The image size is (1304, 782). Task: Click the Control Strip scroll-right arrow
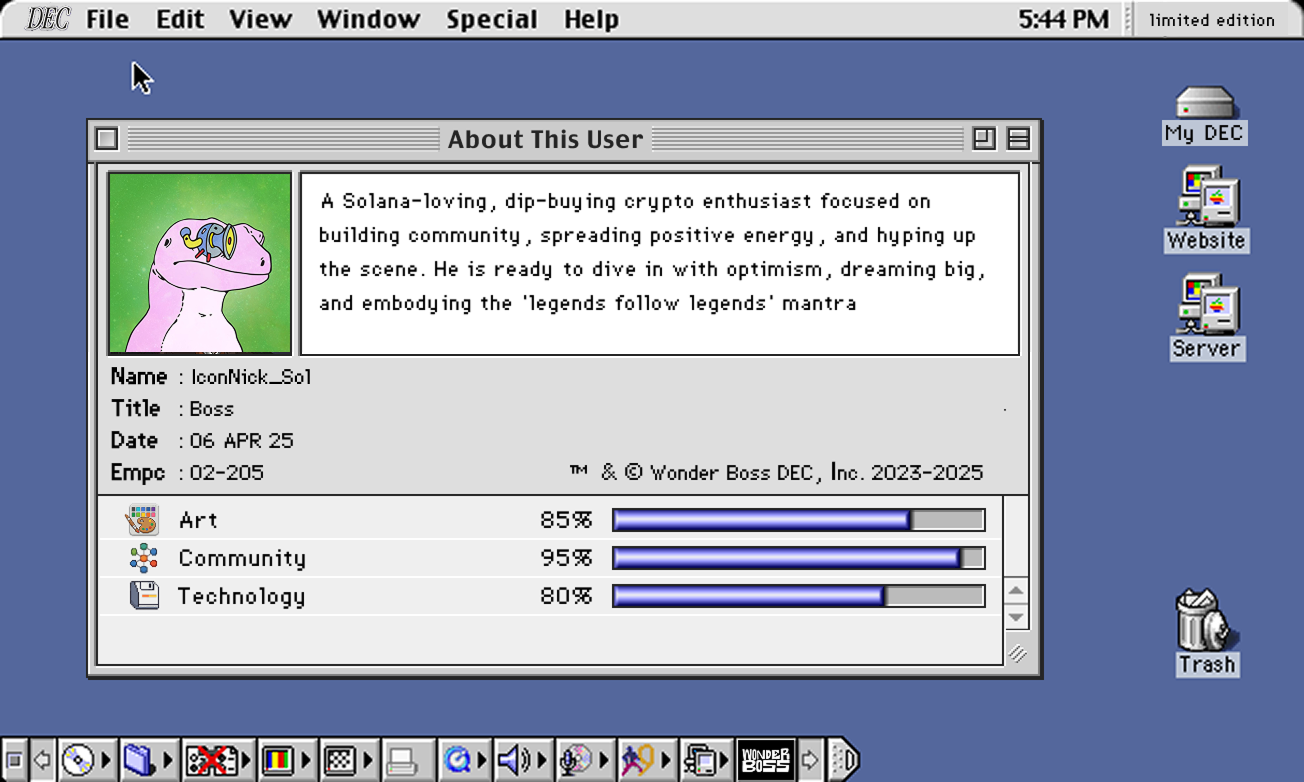(x=811, y=762)
